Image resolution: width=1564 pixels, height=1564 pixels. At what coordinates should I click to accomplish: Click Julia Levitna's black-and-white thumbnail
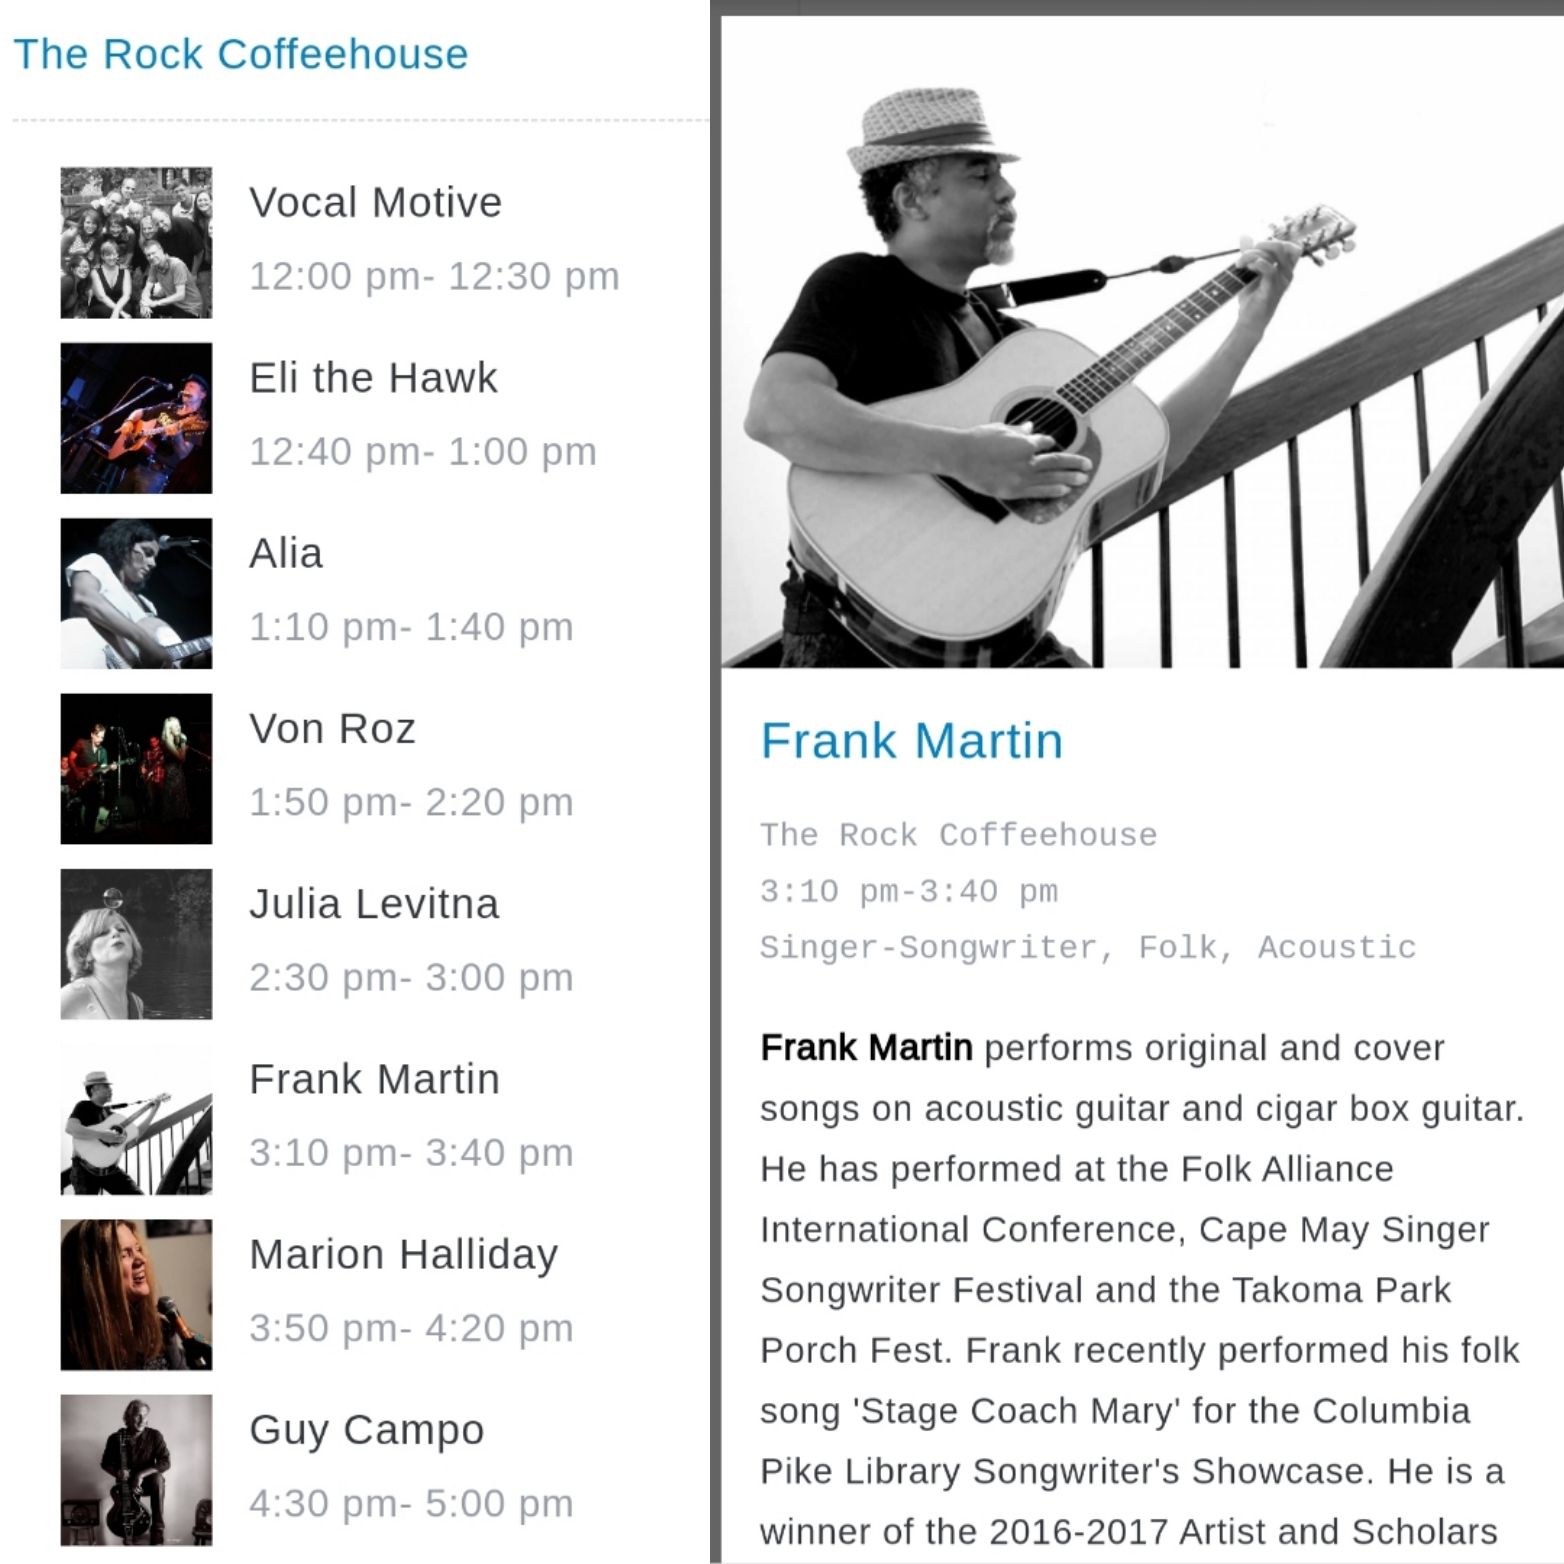point(136,944)
